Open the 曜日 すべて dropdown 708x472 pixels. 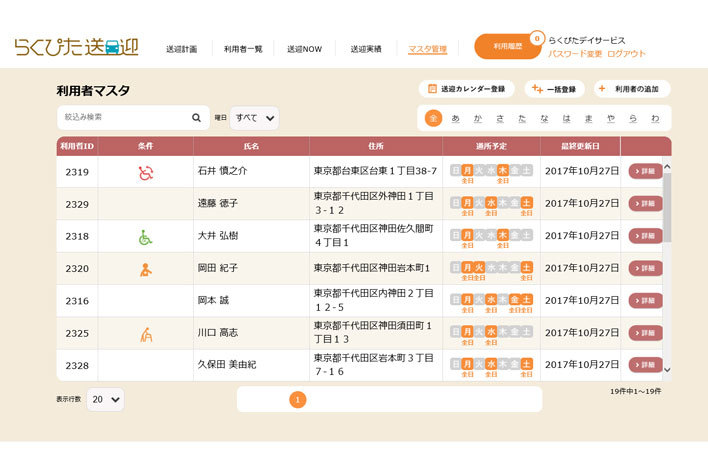tap(254, 118)
